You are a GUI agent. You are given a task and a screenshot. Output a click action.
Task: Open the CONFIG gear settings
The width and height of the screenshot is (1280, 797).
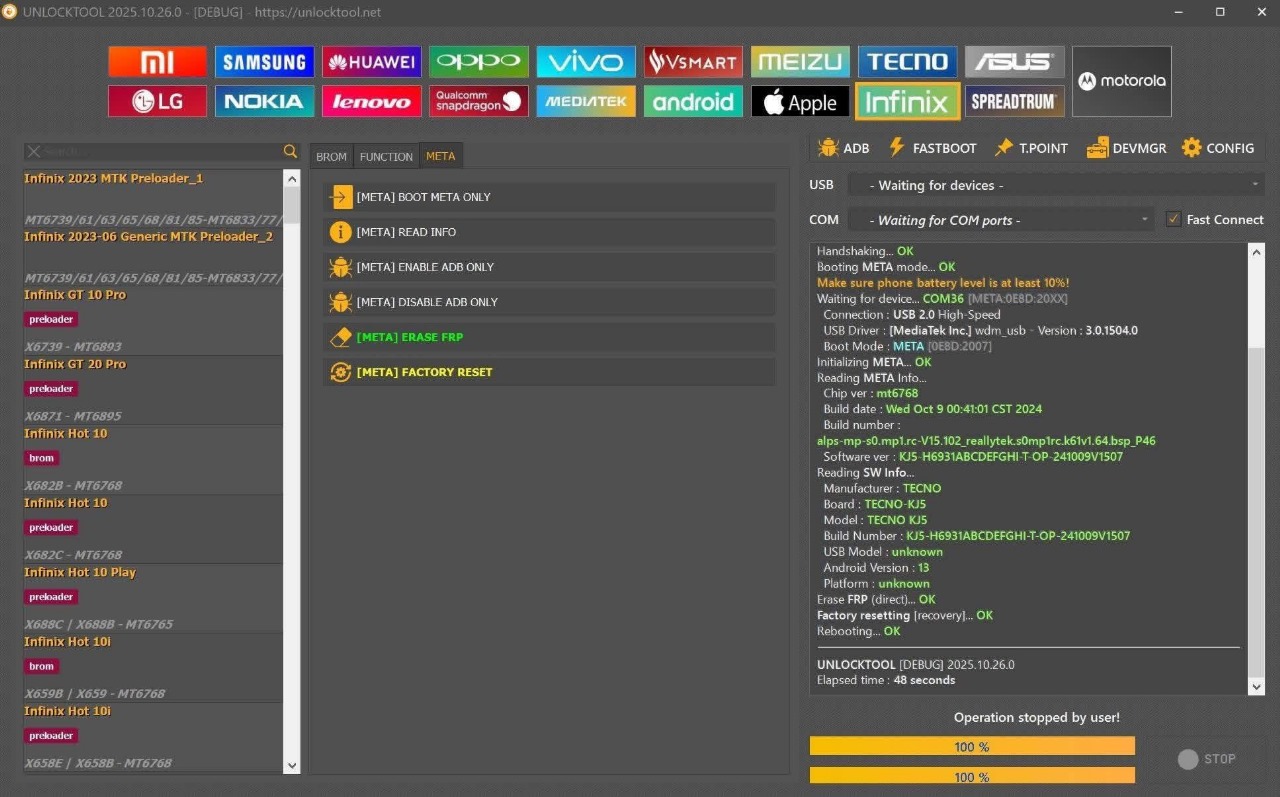click(1217, 148)
